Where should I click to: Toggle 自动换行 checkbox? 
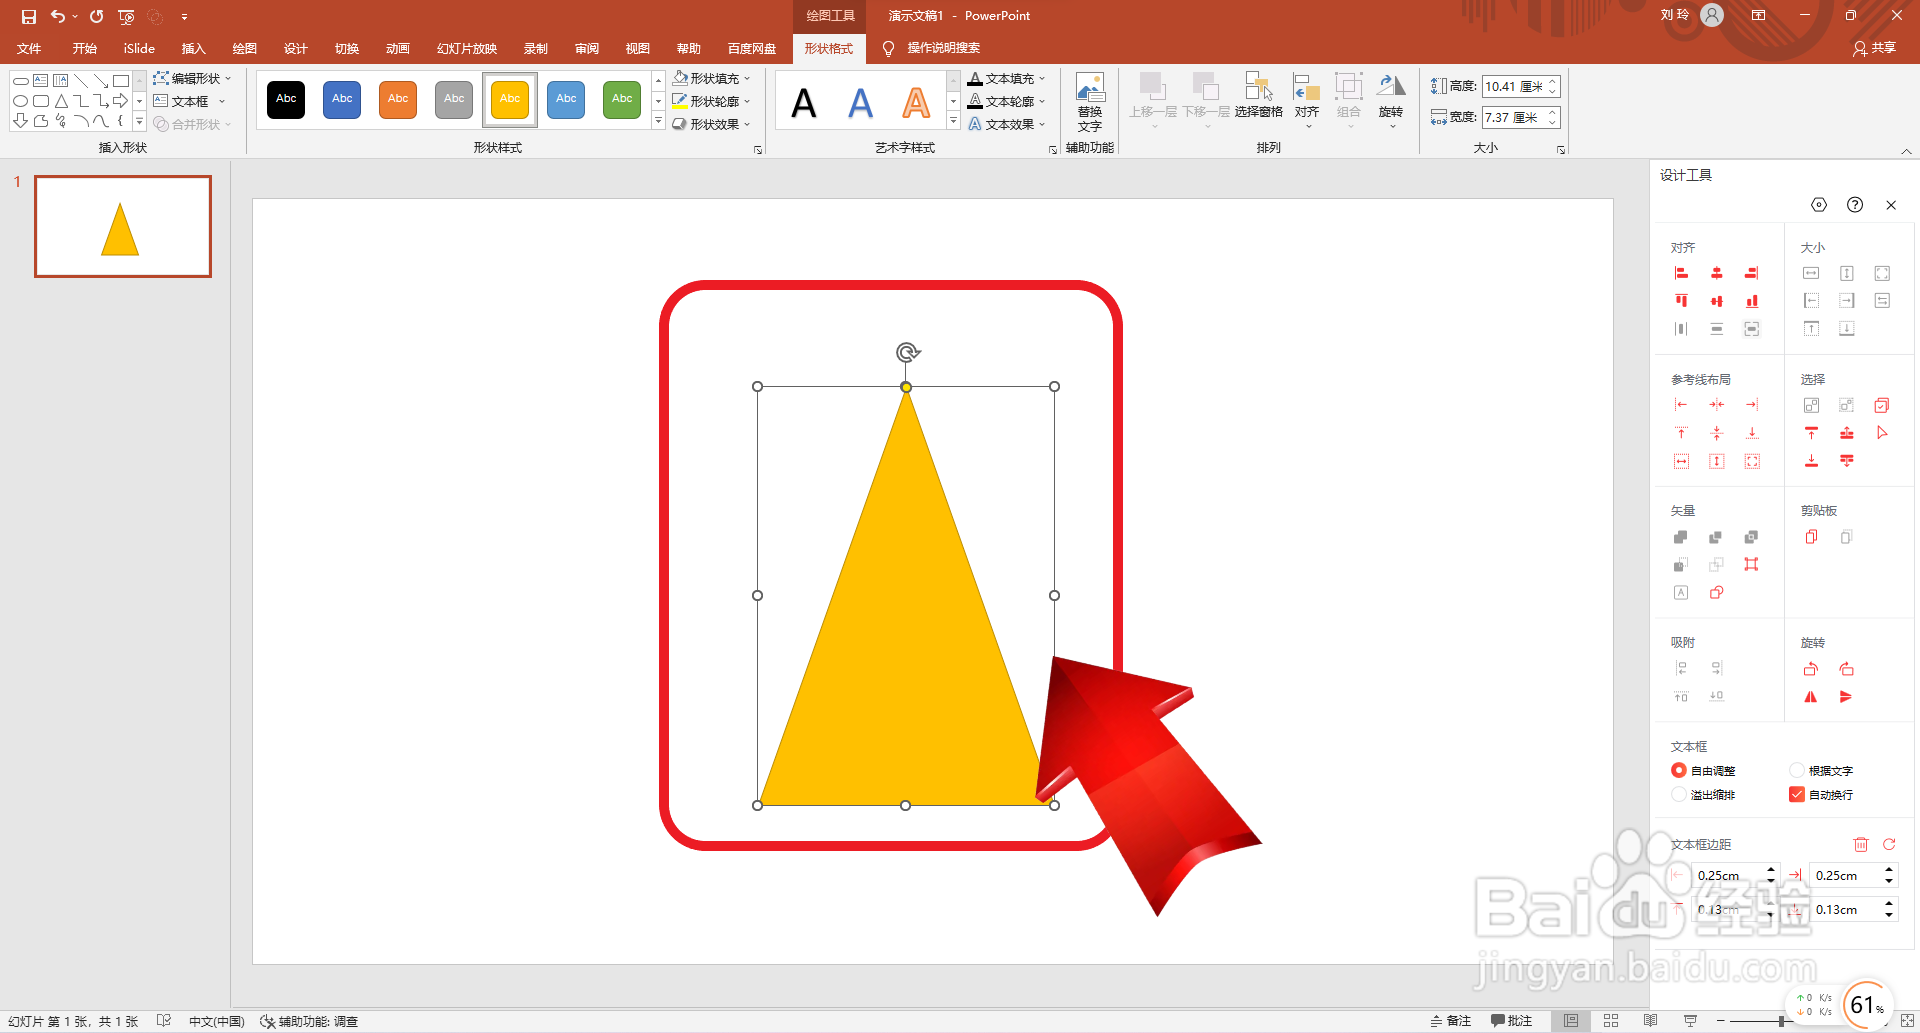pos(1797,794)
